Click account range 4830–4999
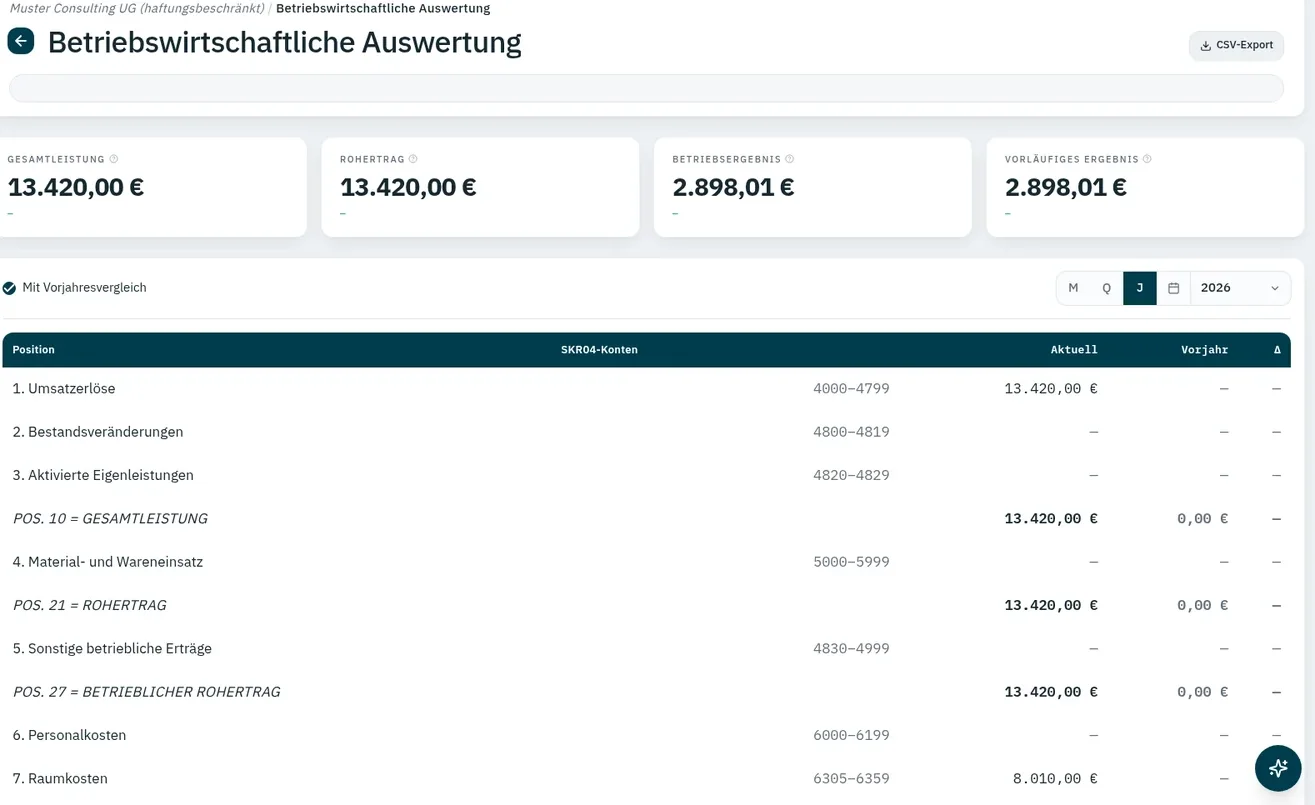Screen dimensions: 1315x805 [851, 649]
